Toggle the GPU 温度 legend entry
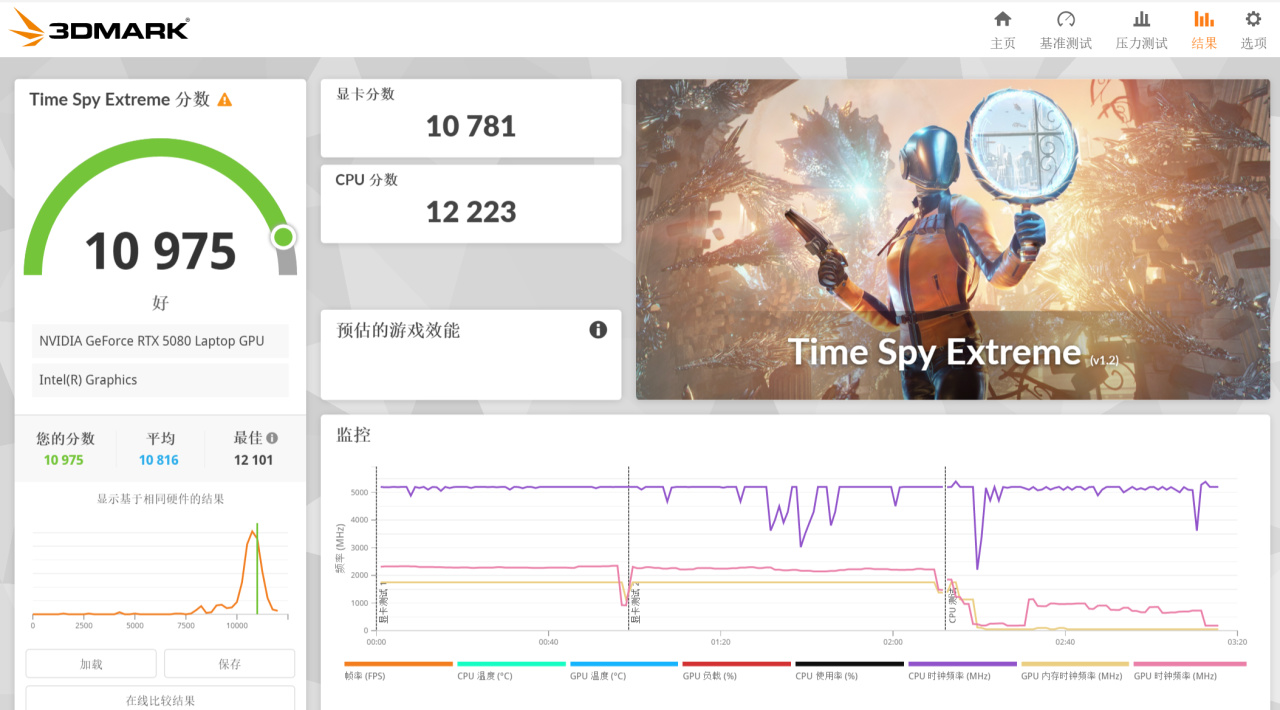 tap(624, 671)
